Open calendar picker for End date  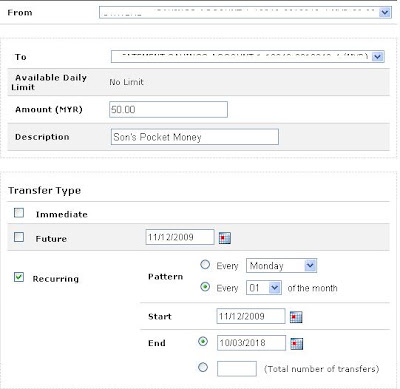coord(297,343)
